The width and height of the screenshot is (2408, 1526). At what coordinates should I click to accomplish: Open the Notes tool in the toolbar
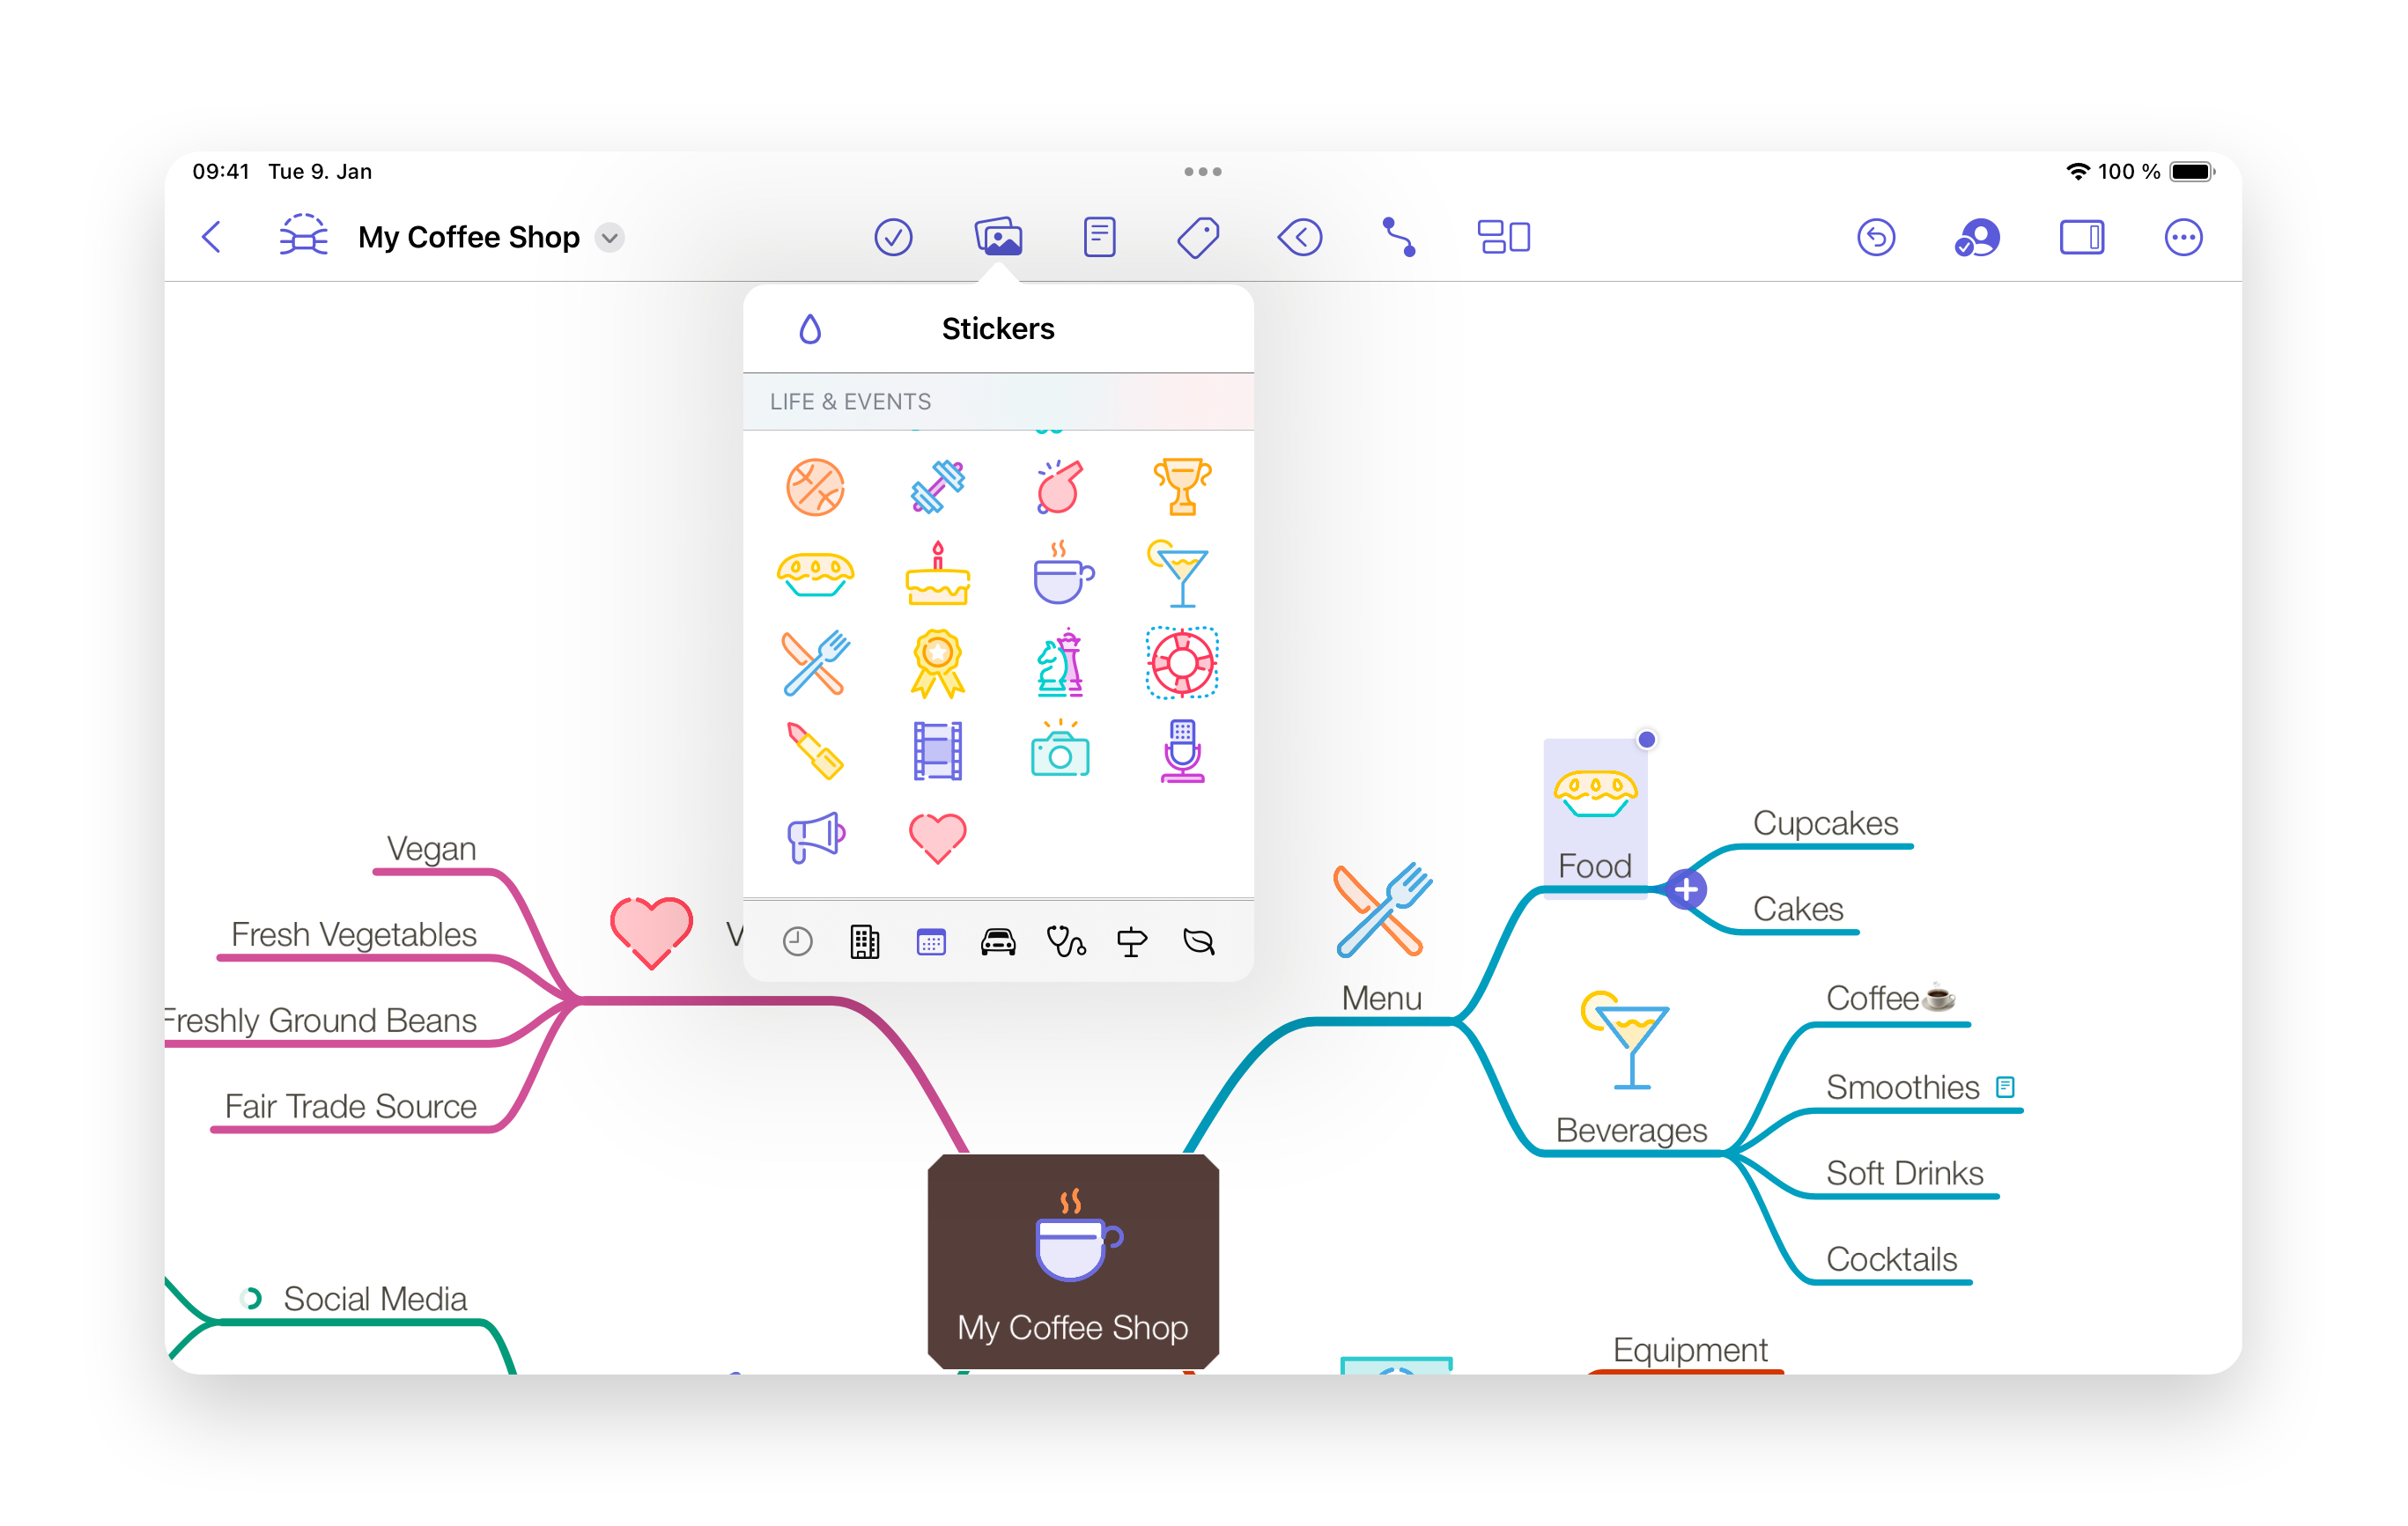tap(1099, 237)
